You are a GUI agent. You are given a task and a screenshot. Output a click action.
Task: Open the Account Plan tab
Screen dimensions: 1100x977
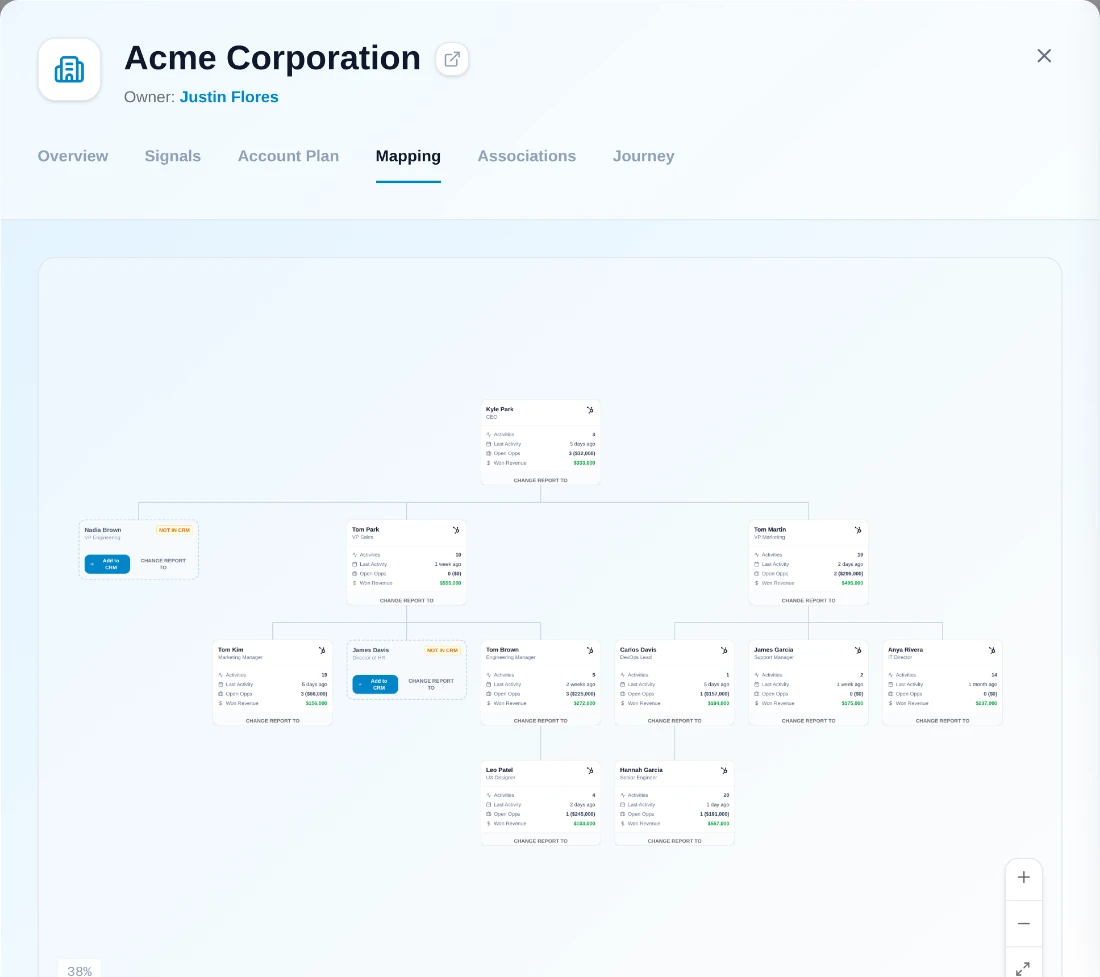(288, 156)
